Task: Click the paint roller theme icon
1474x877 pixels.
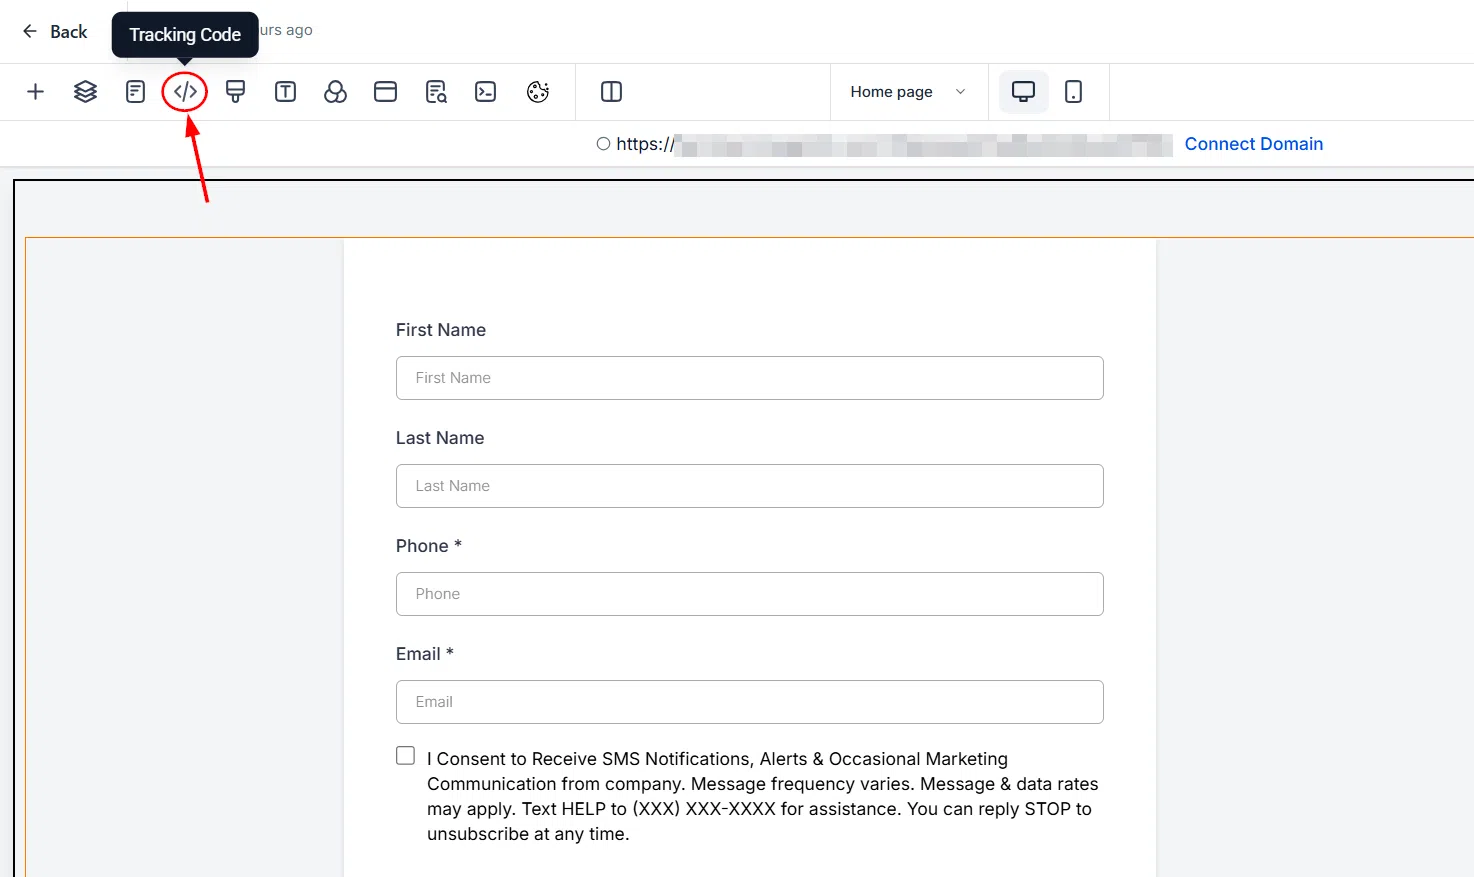Action: pos(236,92)
